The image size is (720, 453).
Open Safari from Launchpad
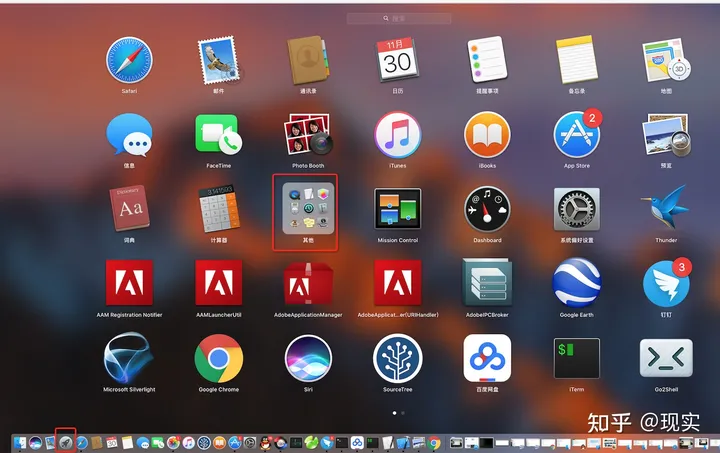click(129, 60)
